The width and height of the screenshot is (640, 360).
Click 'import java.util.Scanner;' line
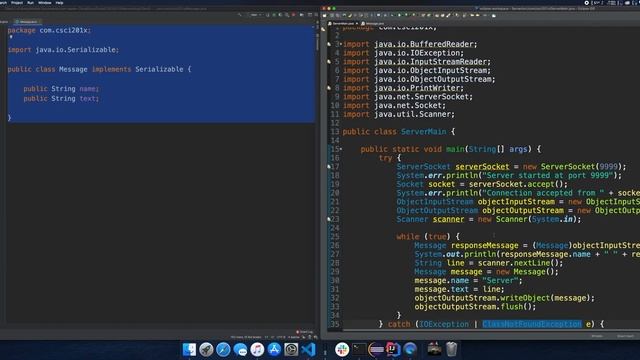(x=399, y=114)
